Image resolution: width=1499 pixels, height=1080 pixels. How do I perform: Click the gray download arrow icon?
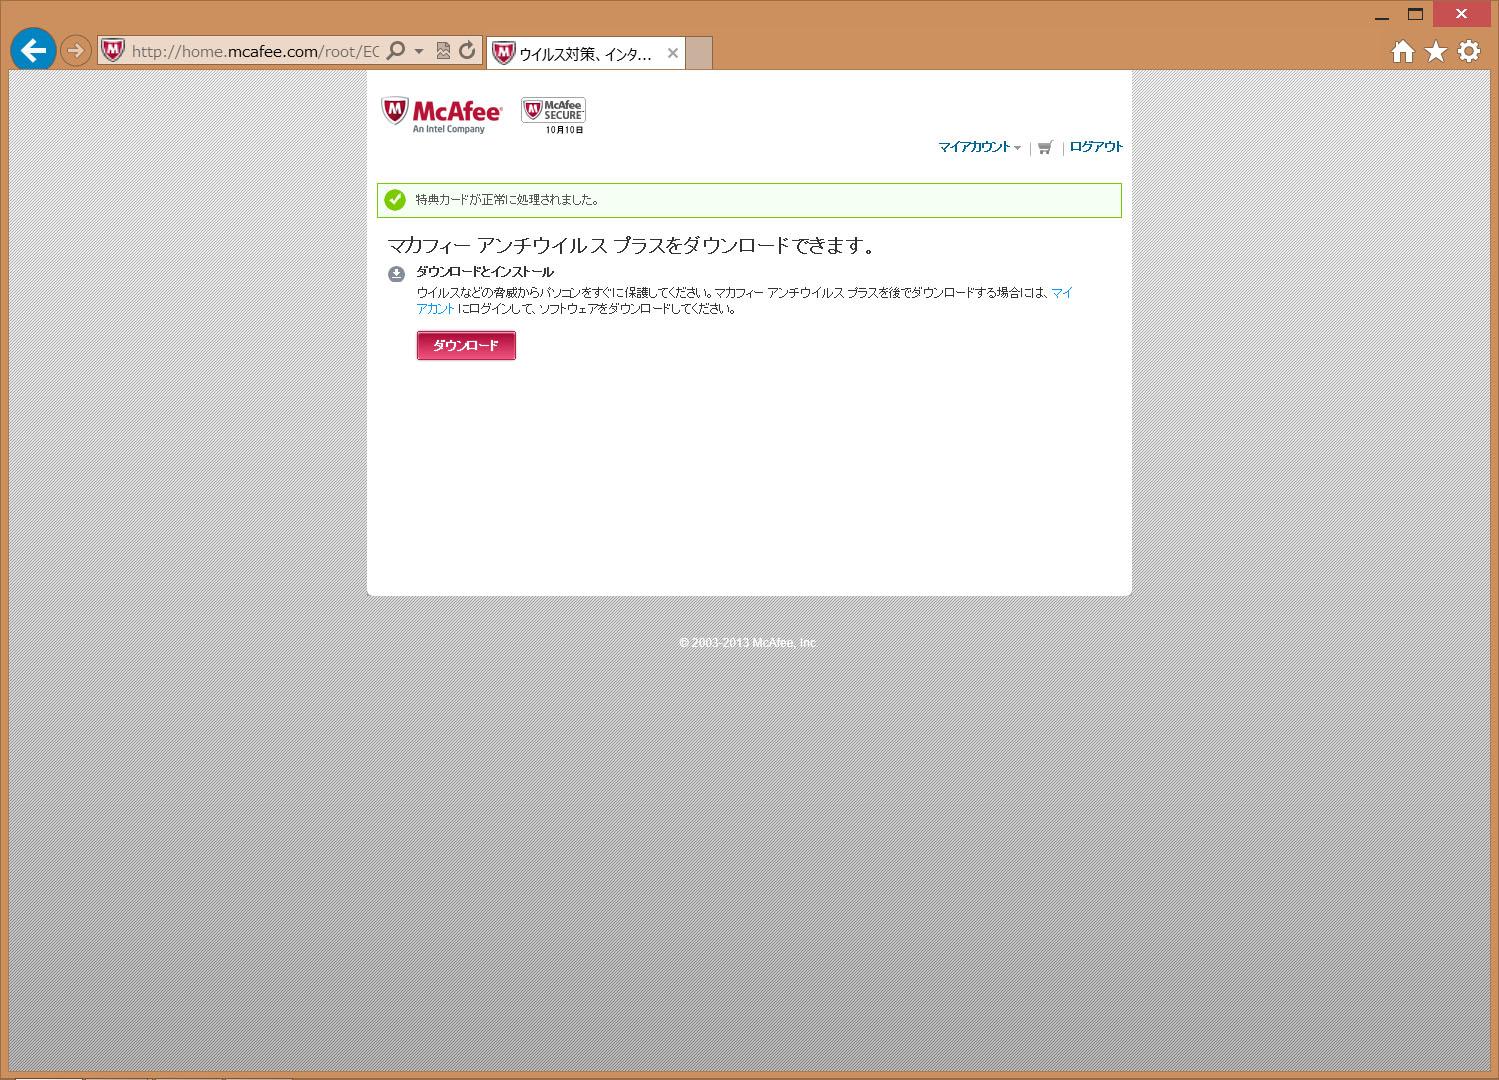coord(396,274)
